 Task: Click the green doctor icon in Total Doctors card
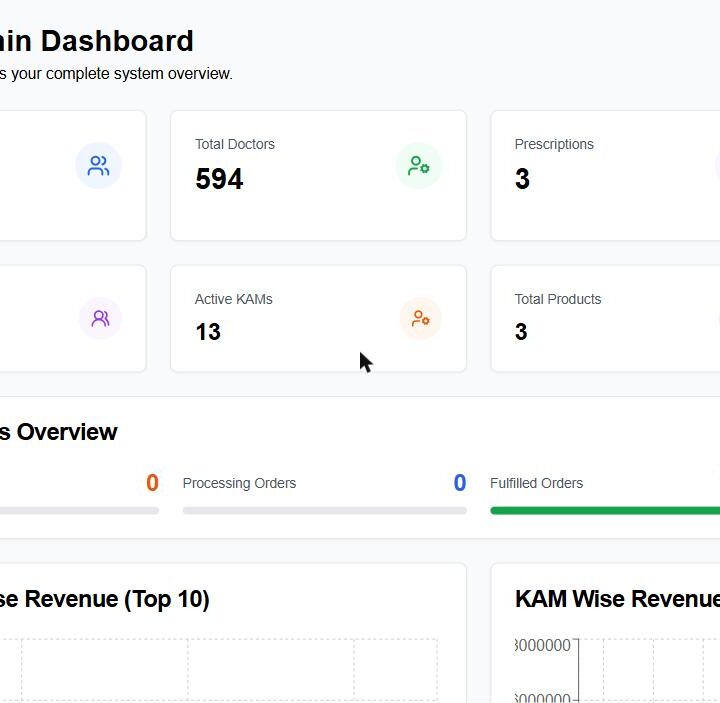tap(419, 166)
